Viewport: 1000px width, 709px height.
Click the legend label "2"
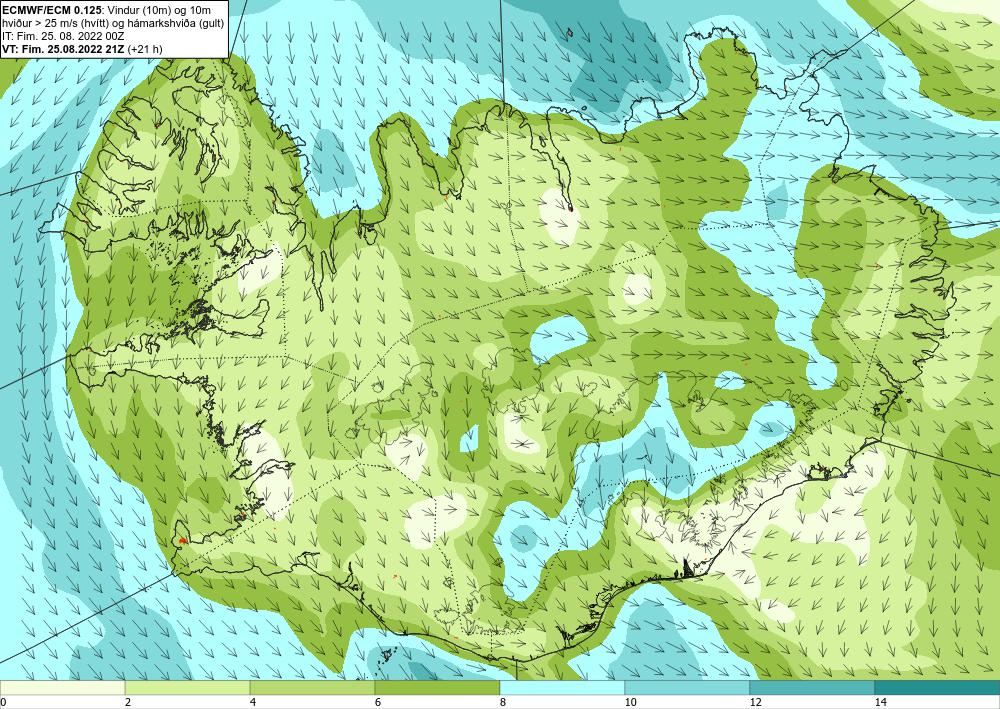point(128,702)
